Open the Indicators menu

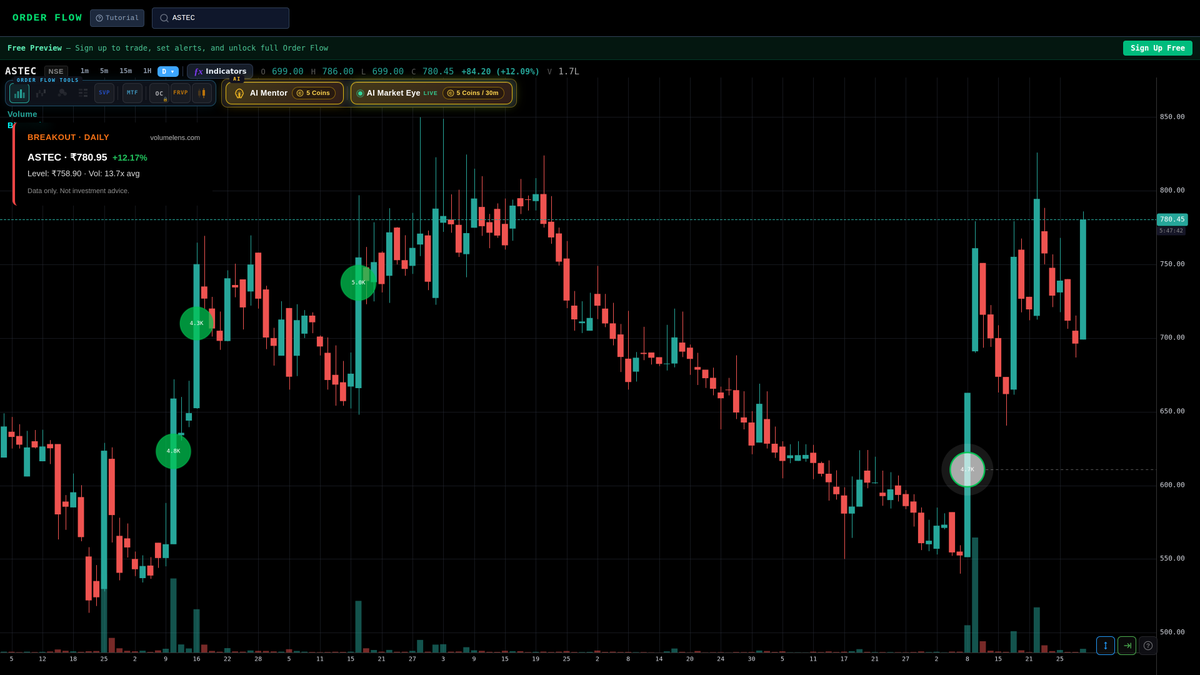click(x=220, y=71)
